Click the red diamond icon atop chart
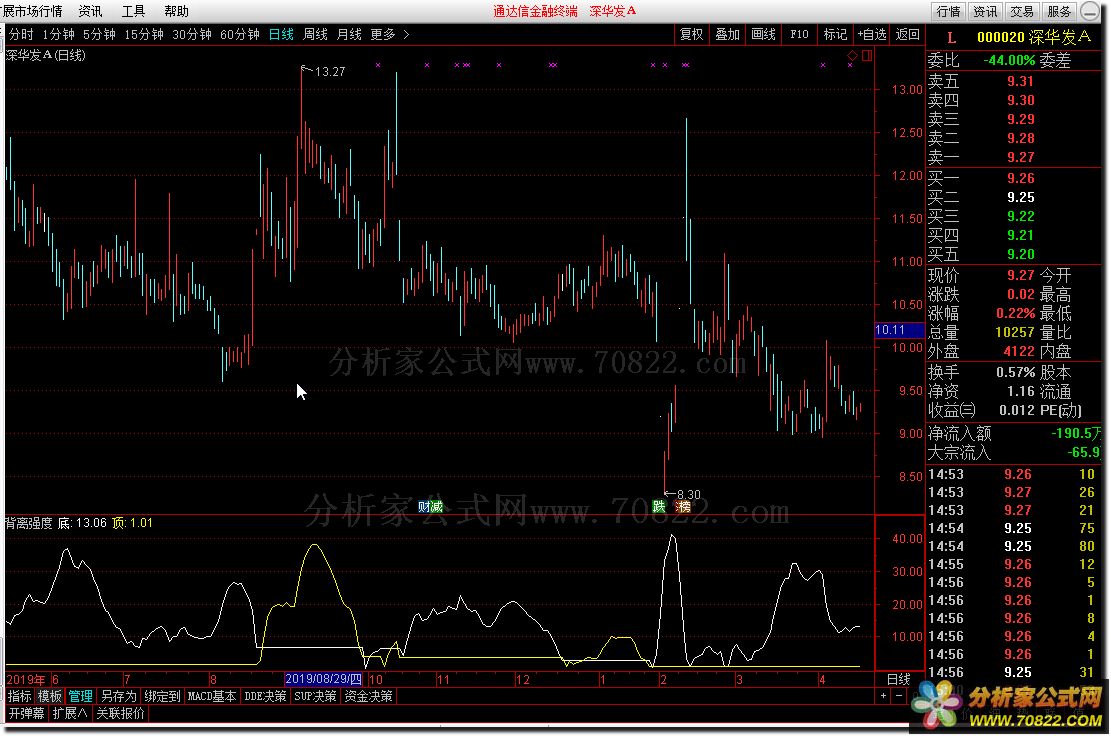1111x736 pixels. pyautogui.click(x=852, y=55)
